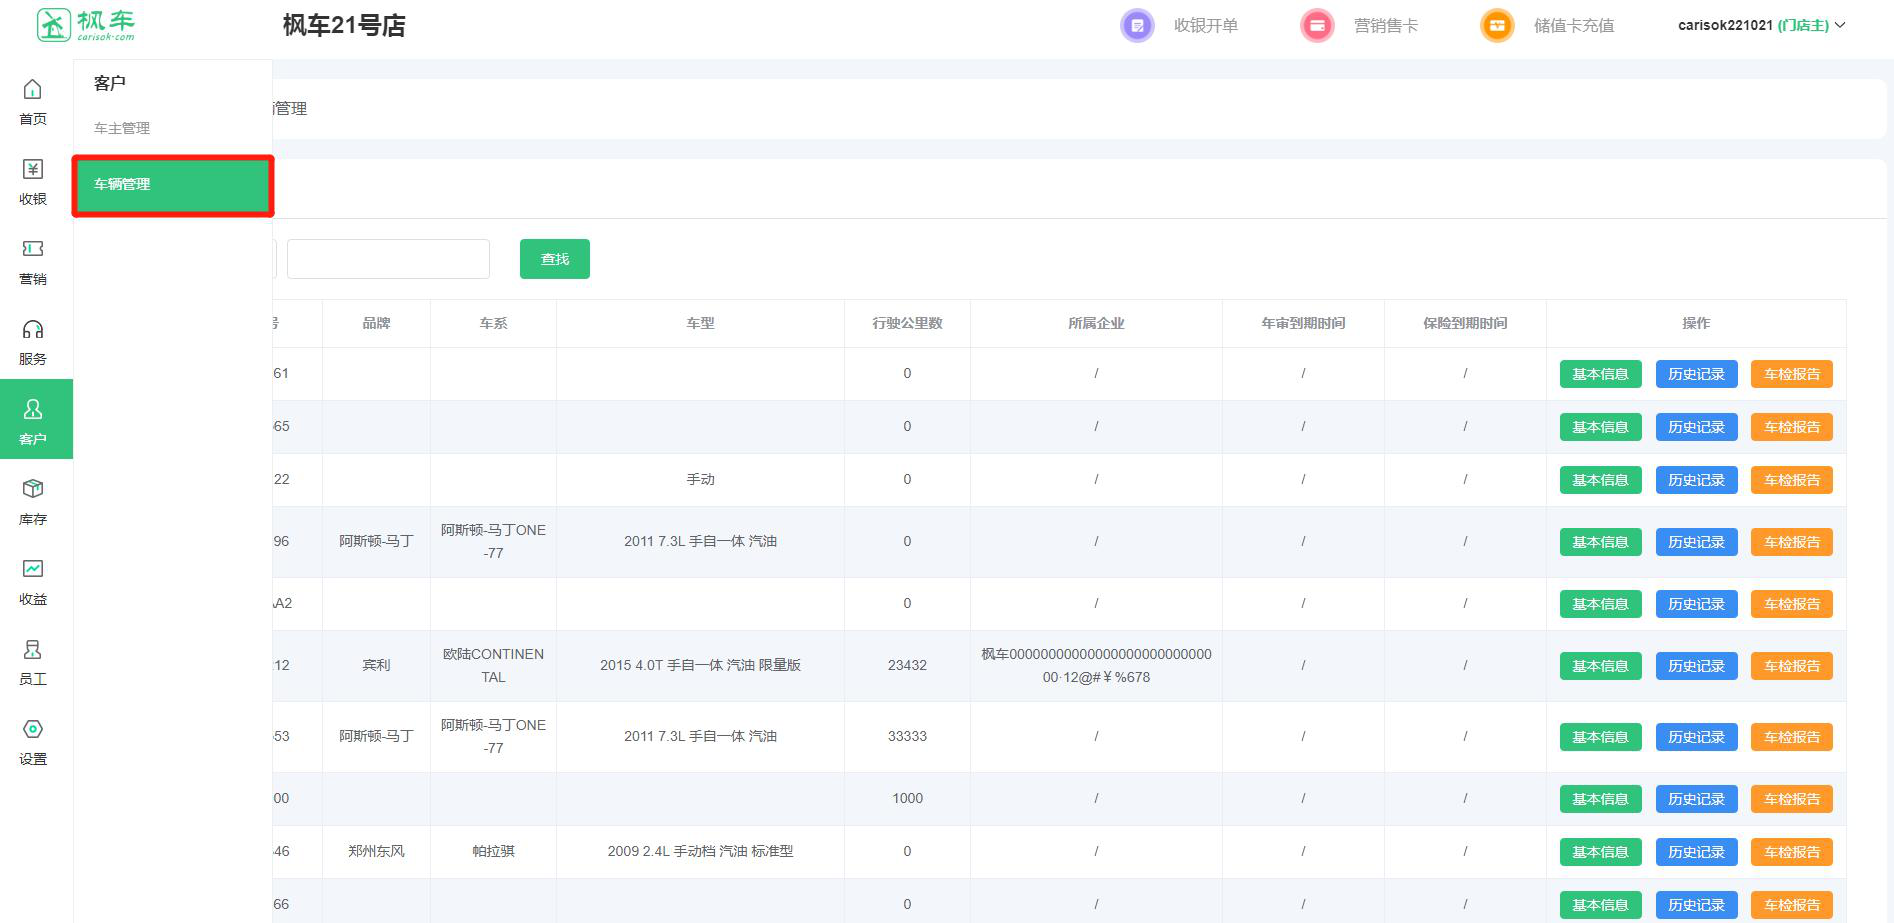Click 基本信息 for the 宾利 row
1894x923 pixels.
point(1600,666)
